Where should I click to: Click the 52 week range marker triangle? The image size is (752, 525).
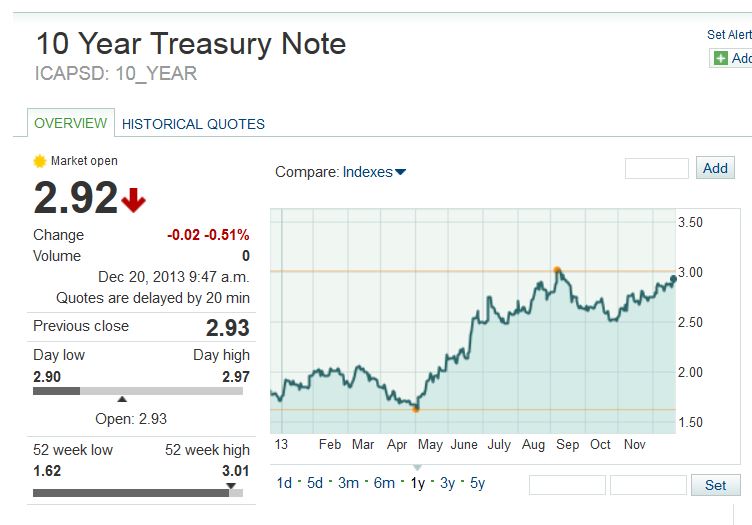(x=231, y=486)
